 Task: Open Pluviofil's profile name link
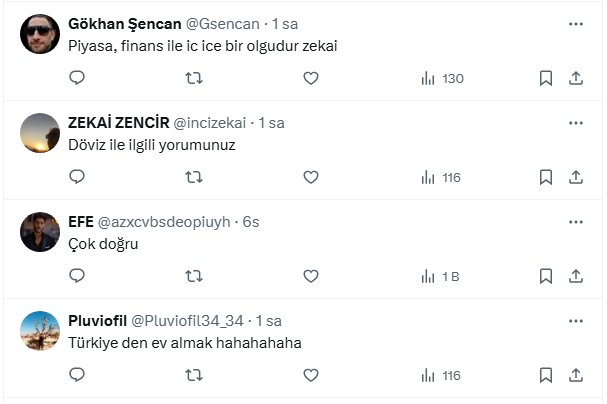click(96, 321)
